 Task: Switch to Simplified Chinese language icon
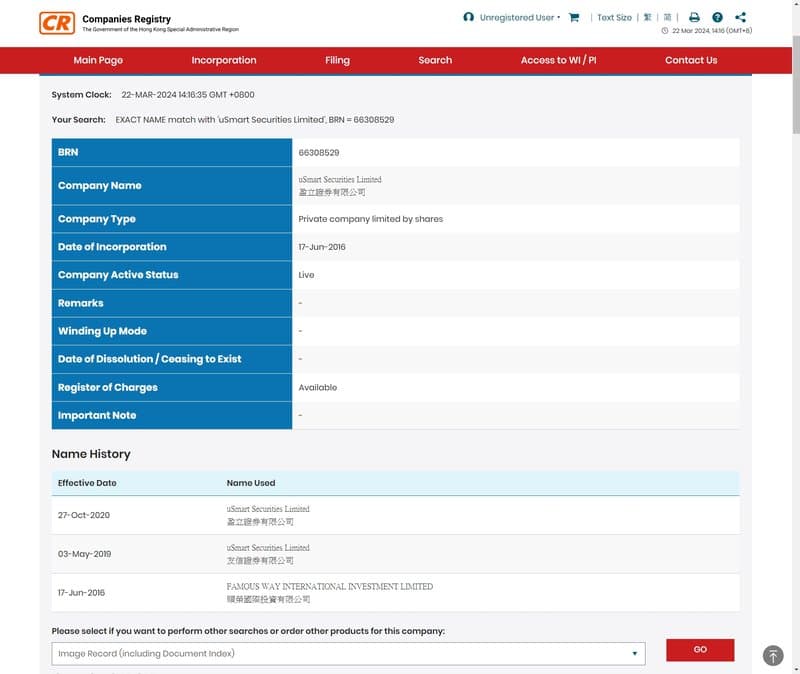pyautogui.click(x=667, y=18)
